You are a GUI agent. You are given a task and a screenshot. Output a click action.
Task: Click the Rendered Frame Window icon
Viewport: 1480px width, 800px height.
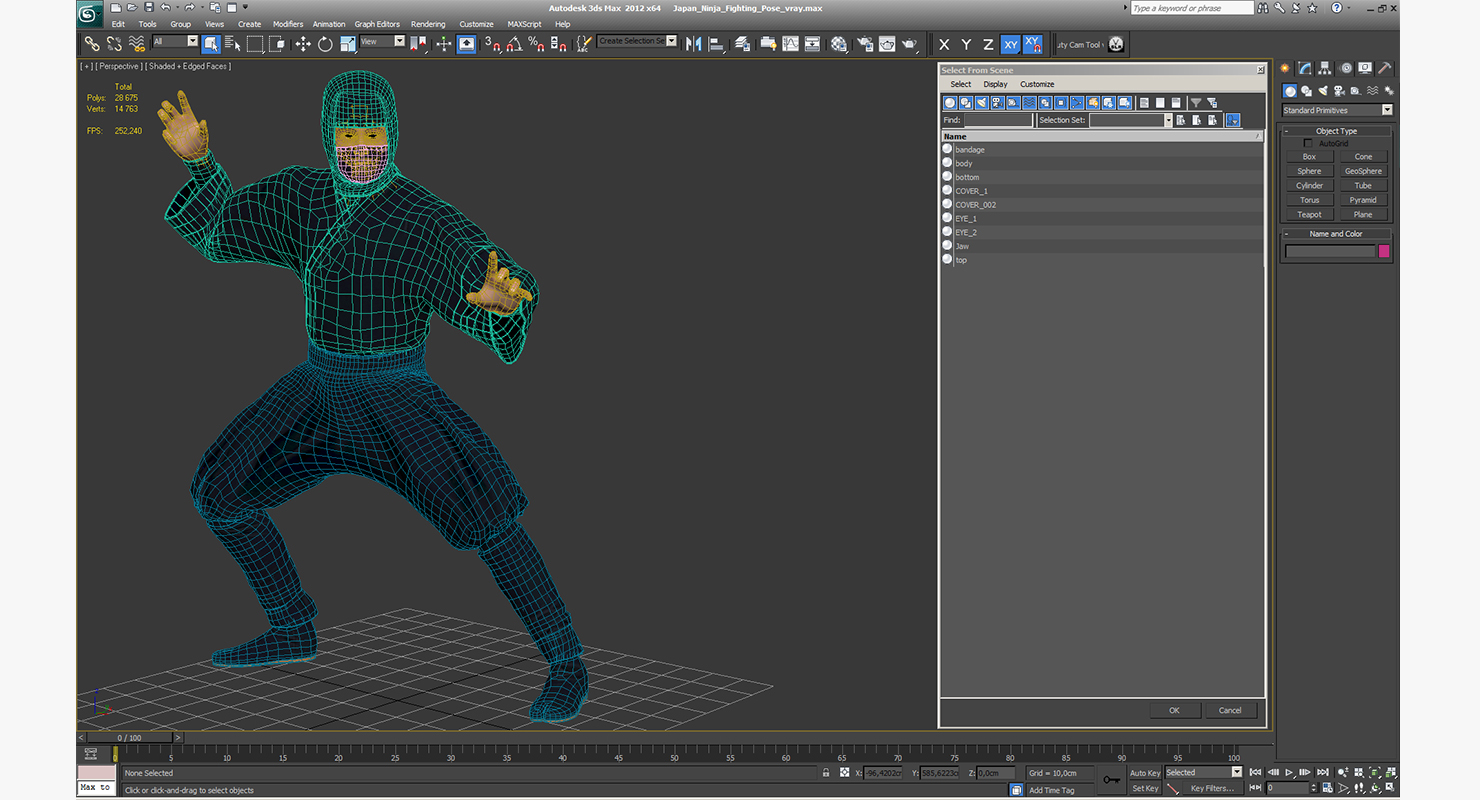click(886, 44)
